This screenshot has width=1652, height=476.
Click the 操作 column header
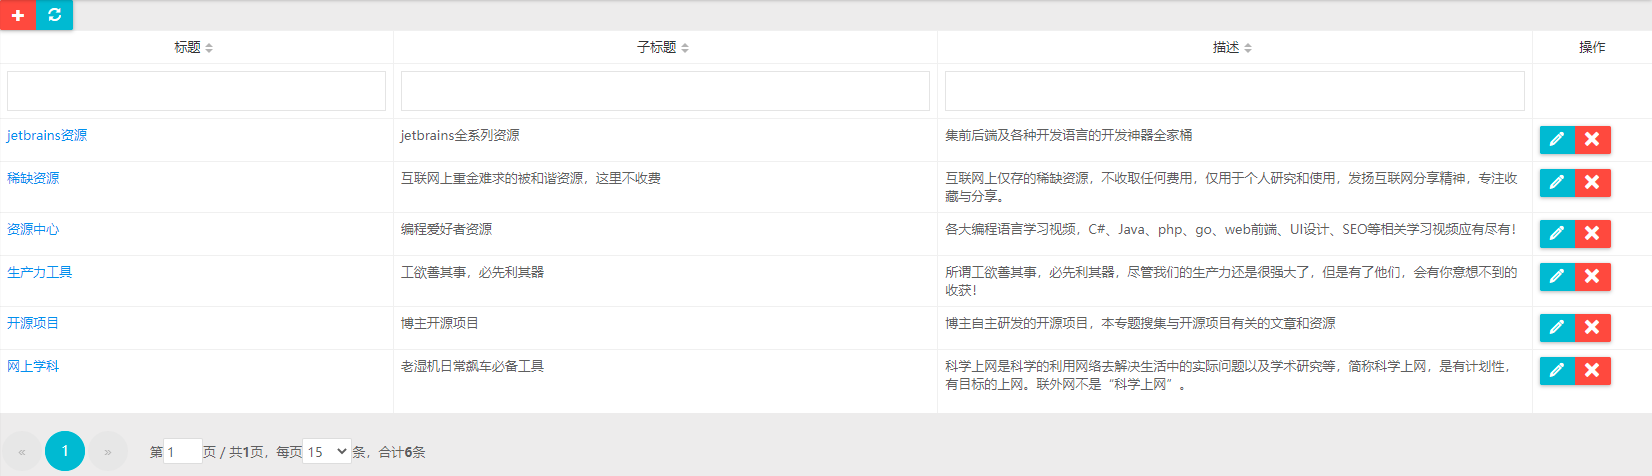tap(1592, 47)
